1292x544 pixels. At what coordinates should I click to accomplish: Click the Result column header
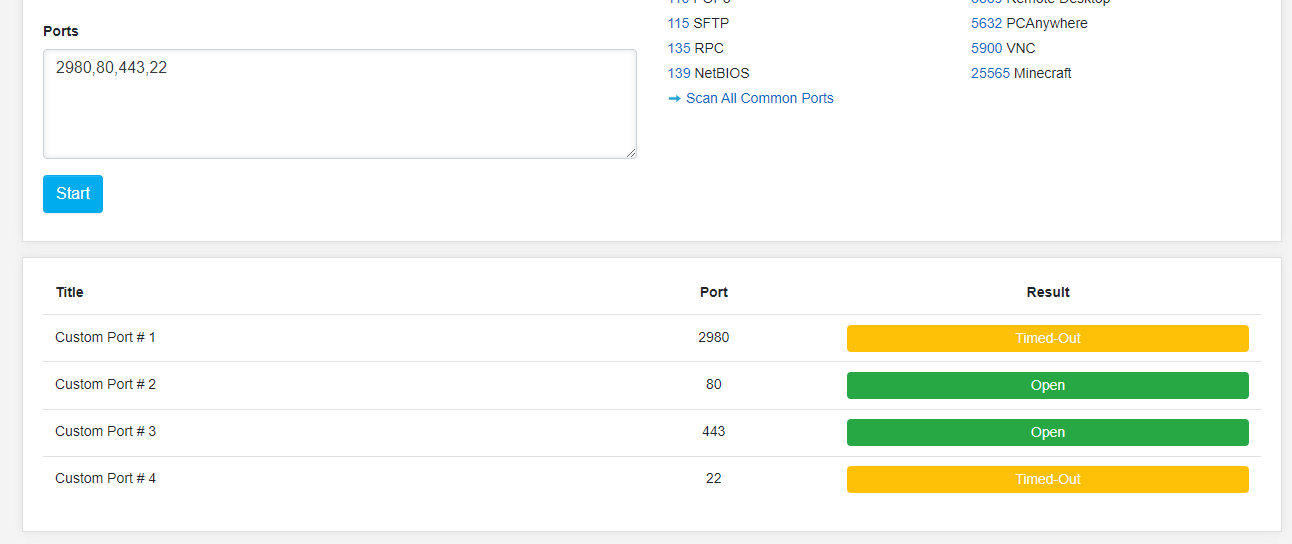[1048, 292]
